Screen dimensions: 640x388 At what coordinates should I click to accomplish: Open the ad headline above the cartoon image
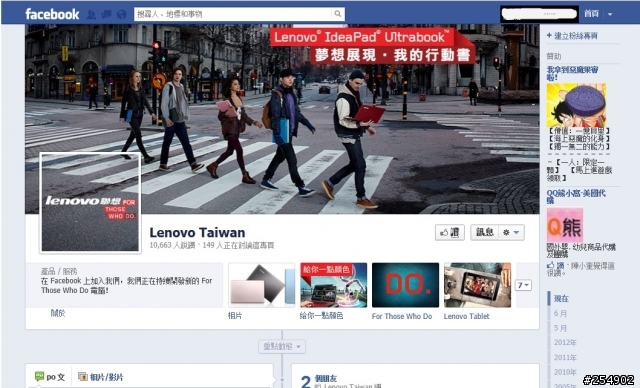click(572, 73)
